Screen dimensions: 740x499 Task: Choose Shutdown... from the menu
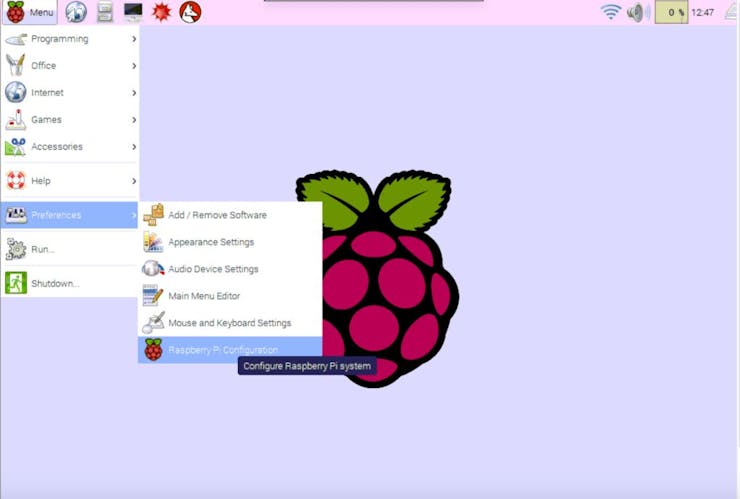[70, 283]
